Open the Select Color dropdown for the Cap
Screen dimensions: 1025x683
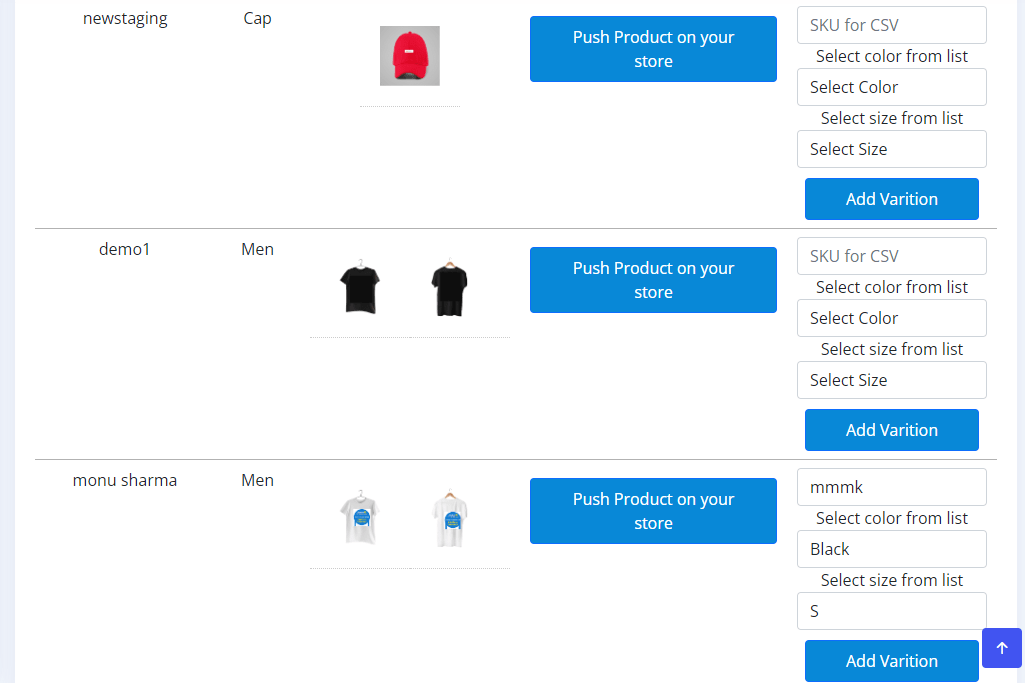pyautogui.click(x=891, y=87)
